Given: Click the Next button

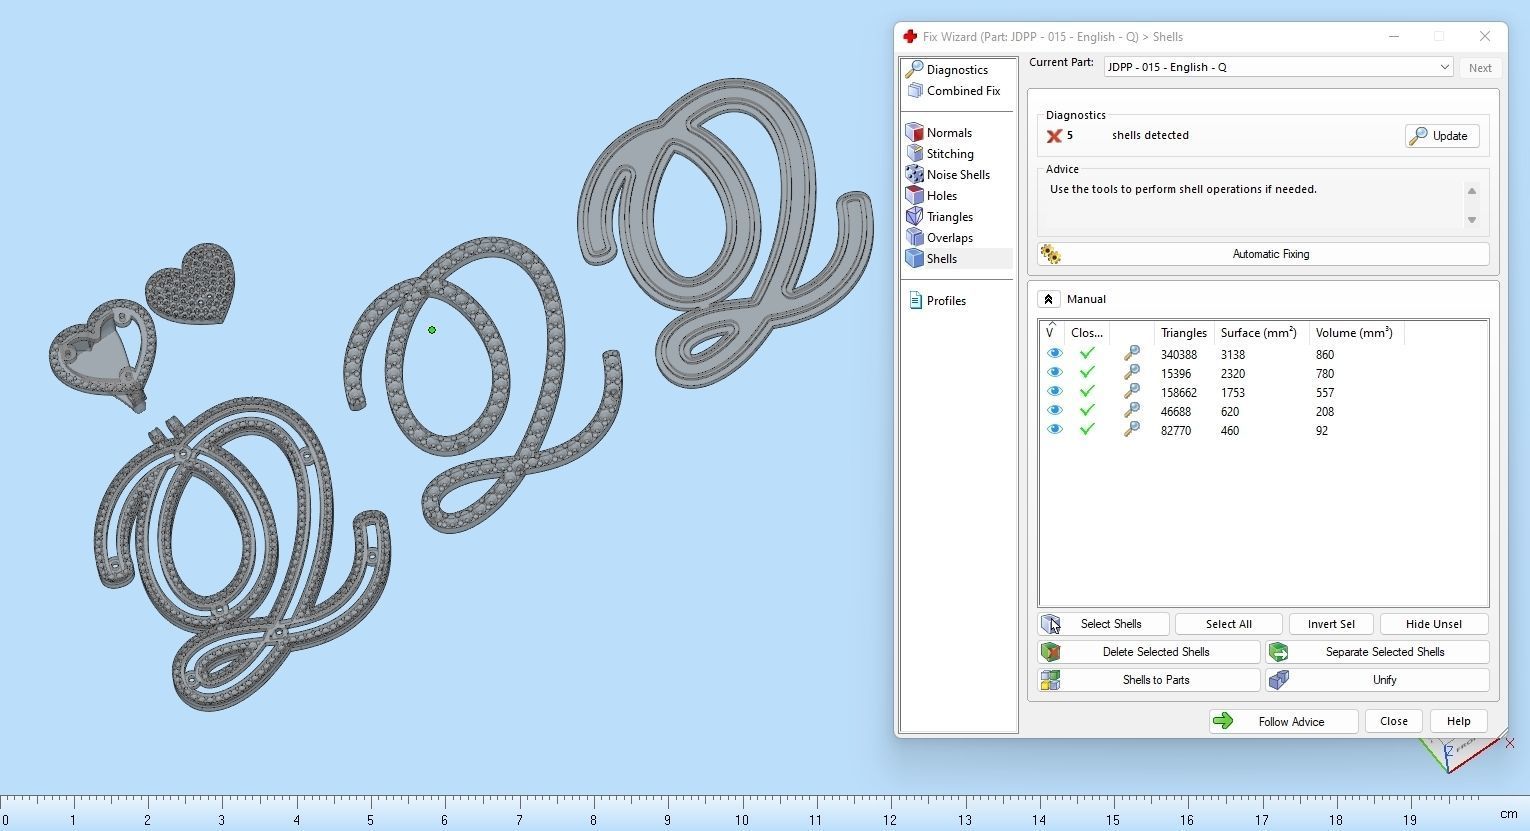Looking at the screenshot, I should tap(1480, 68).
